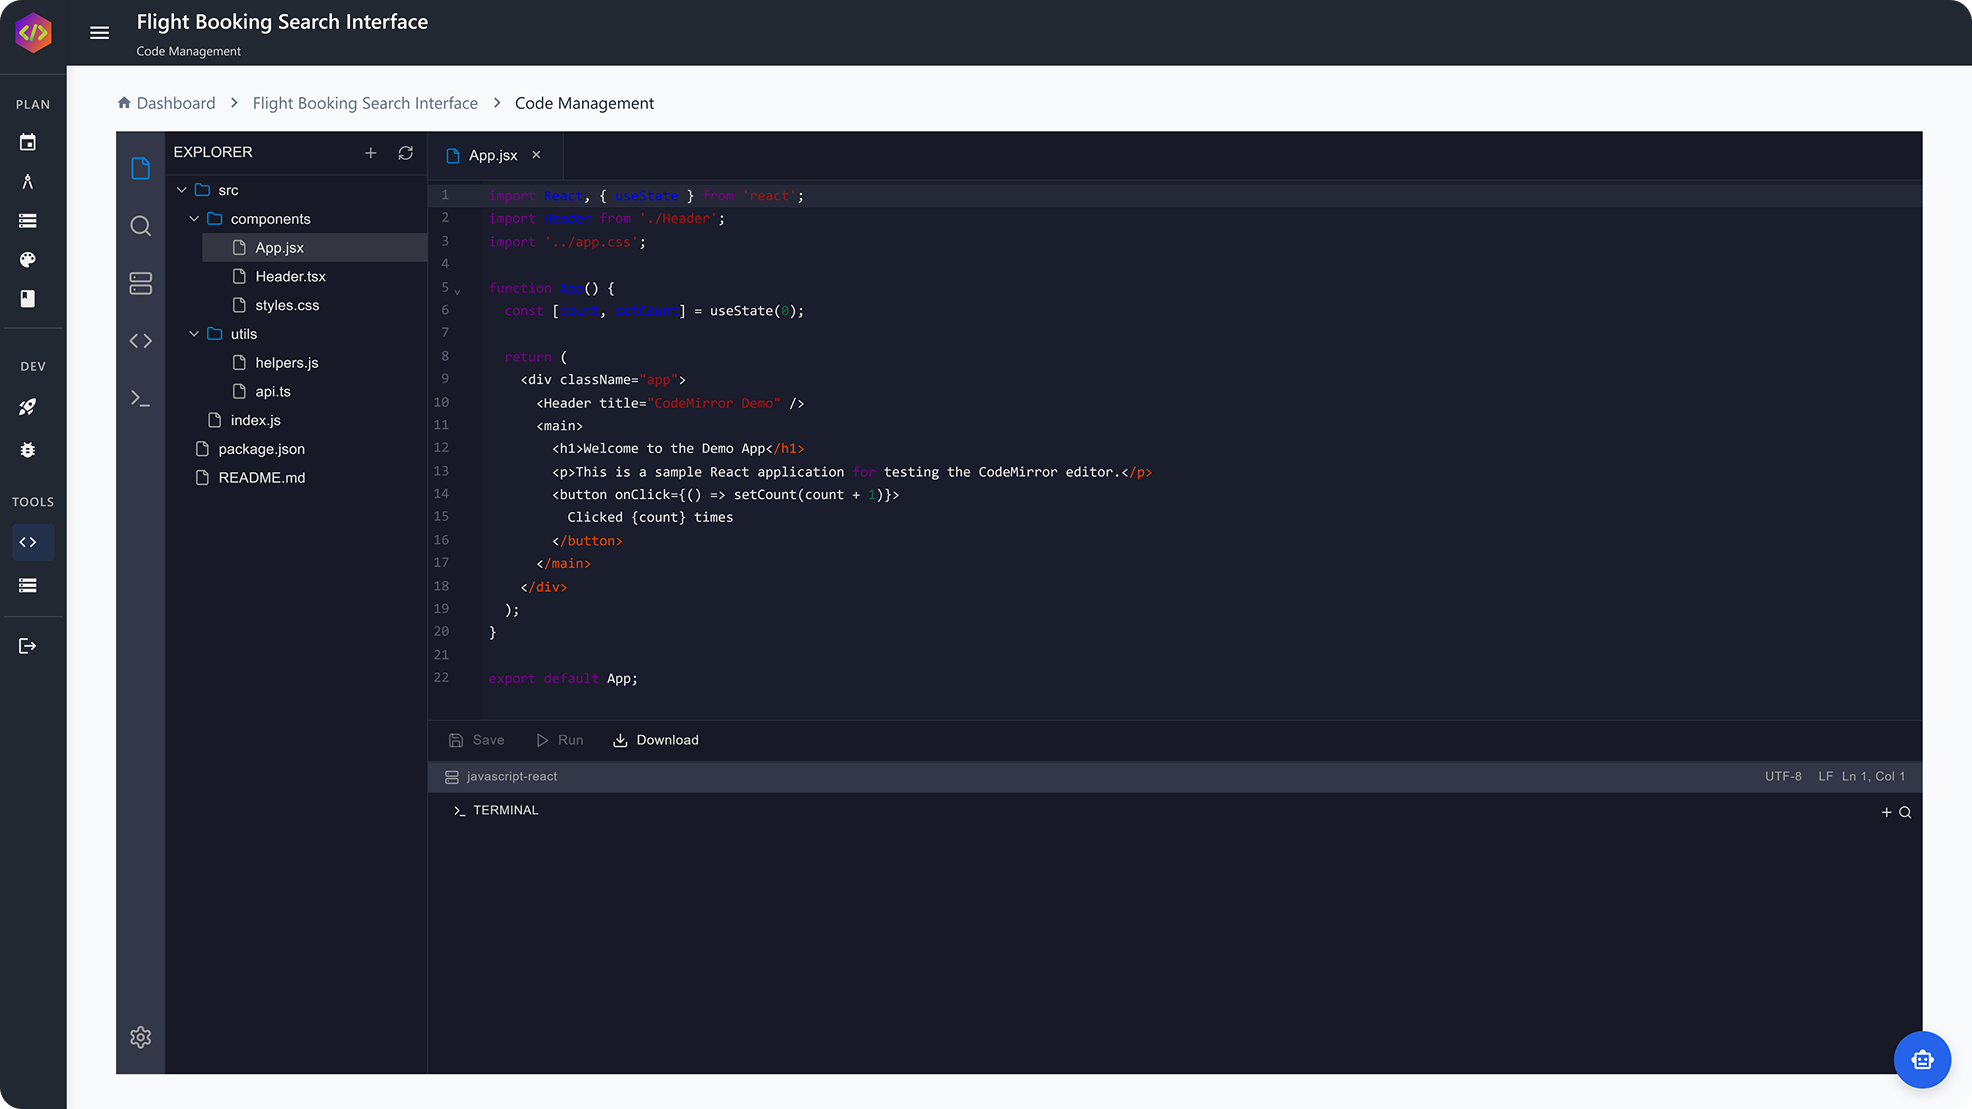This screenshot has height=1109, width=1972.
Task: Click the EXPLORER panel heading
Action: pyautogui.click(x=213, y=152)
